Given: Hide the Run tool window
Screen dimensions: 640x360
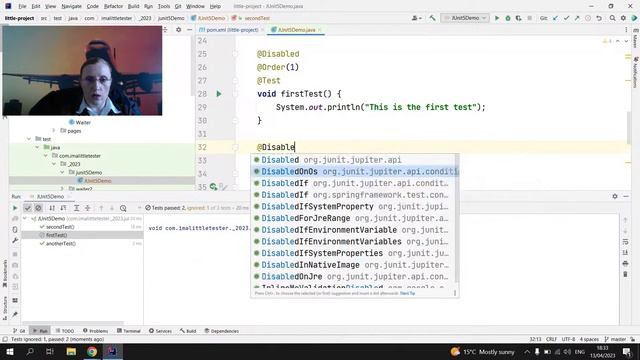Looking at the screenshot, I should (626, 196).
